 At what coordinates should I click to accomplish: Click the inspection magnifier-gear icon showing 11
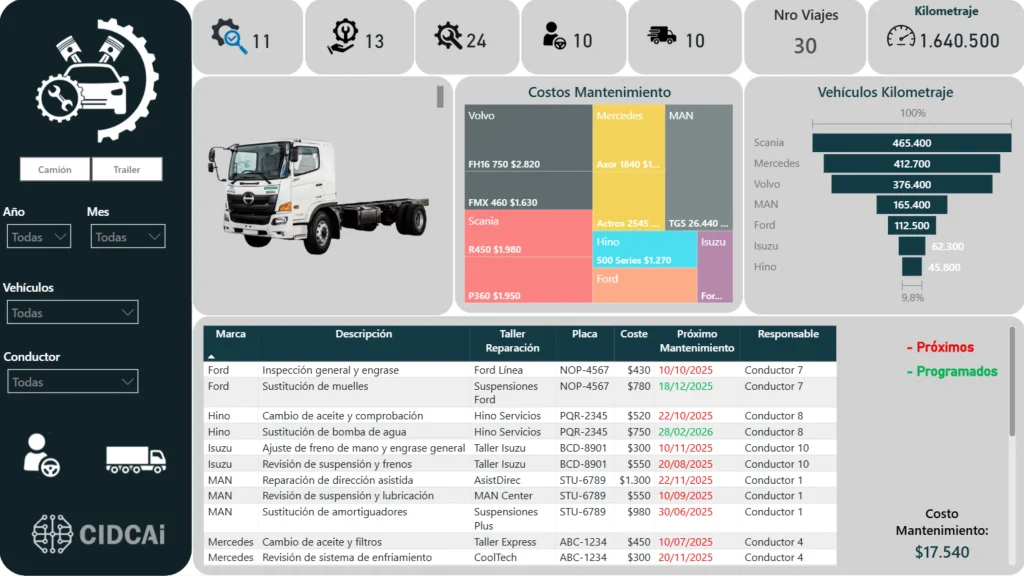click(229, 37)
